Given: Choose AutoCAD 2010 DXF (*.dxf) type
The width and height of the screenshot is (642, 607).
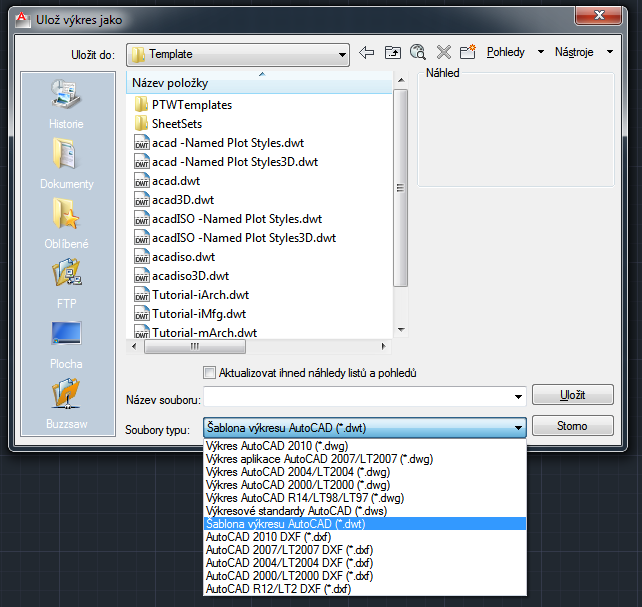Looking at the screenshot, I should click(364, 537).
